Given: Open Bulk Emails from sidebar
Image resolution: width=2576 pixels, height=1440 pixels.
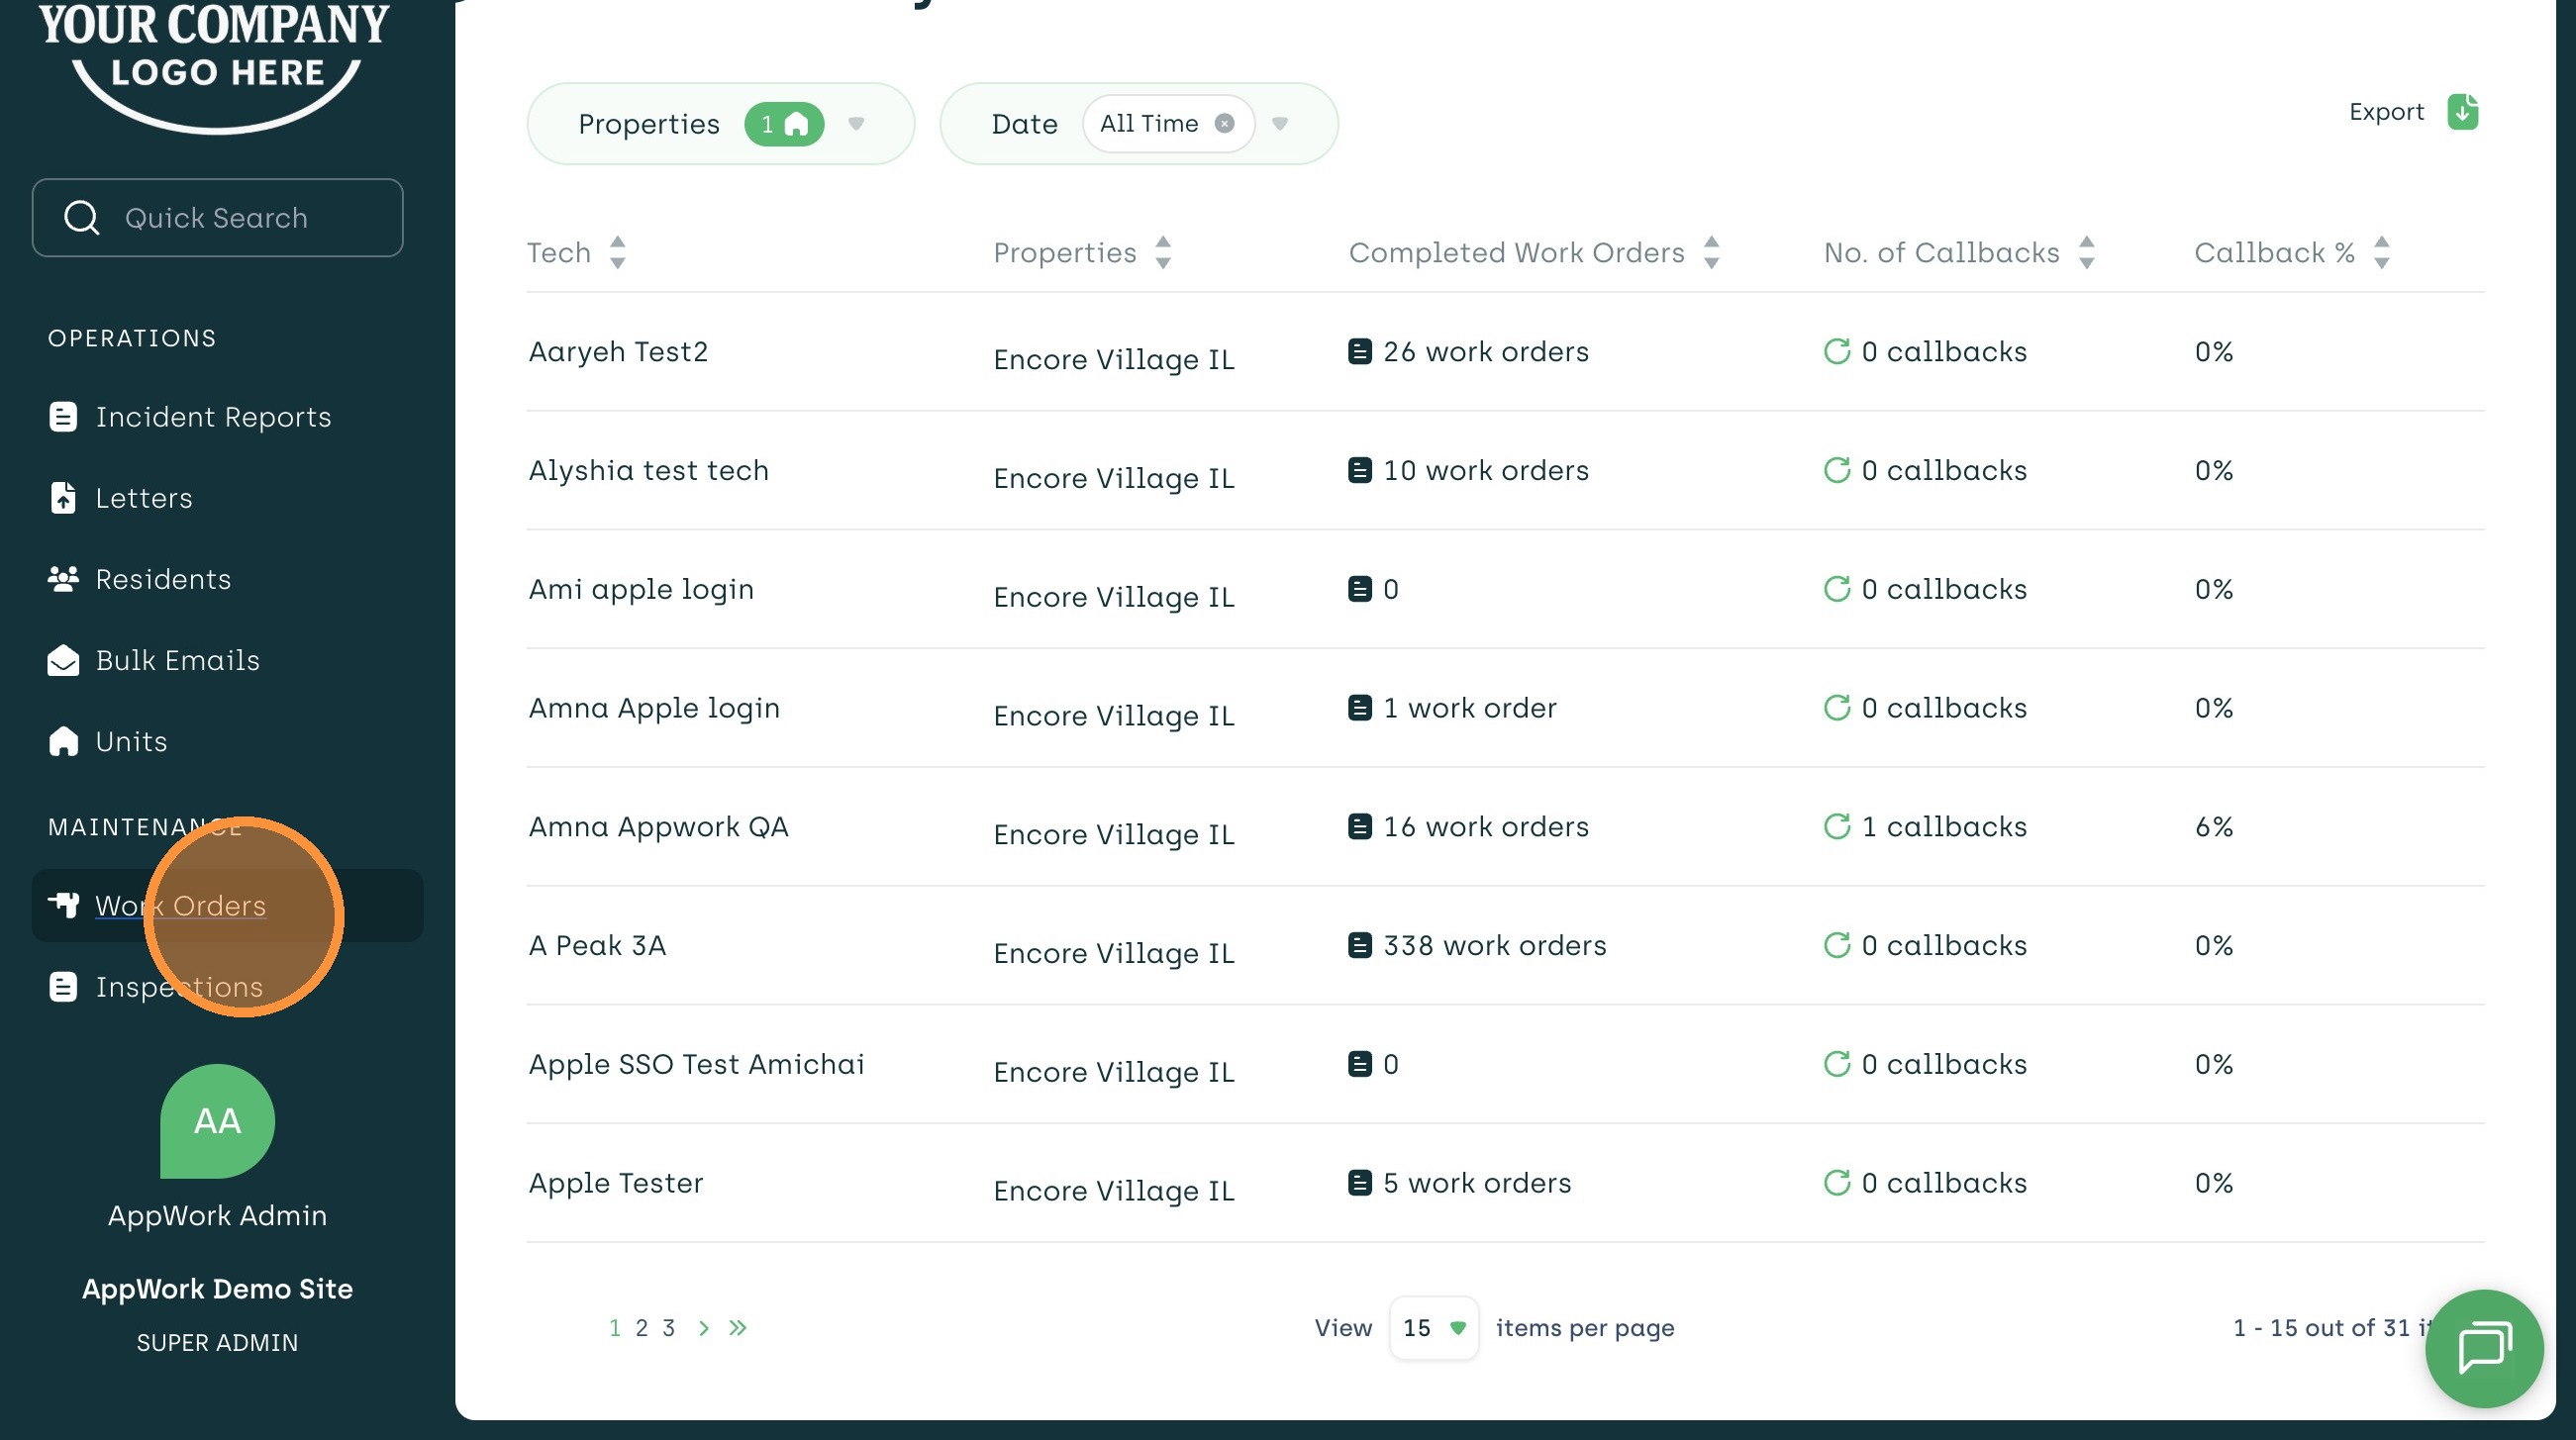Looking at the screenshot, I should click(177, 660).
